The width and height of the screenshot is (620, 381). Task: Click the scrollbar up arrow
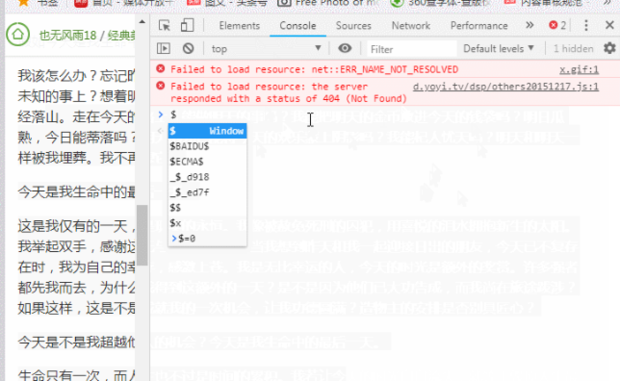pos(142,22)
